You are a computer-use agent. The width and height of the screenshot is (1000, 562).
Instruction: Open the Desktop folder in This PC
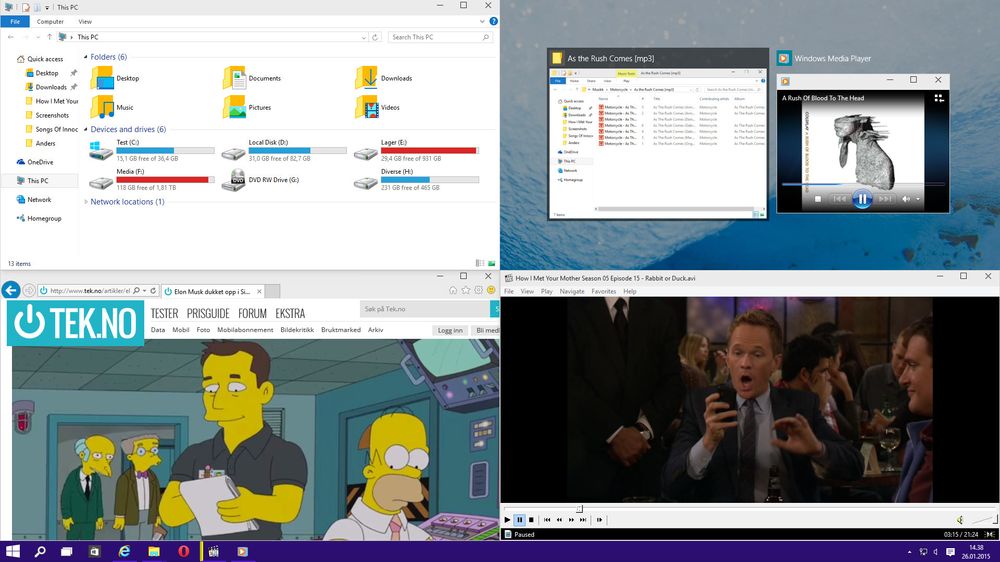tap(115, 78)
